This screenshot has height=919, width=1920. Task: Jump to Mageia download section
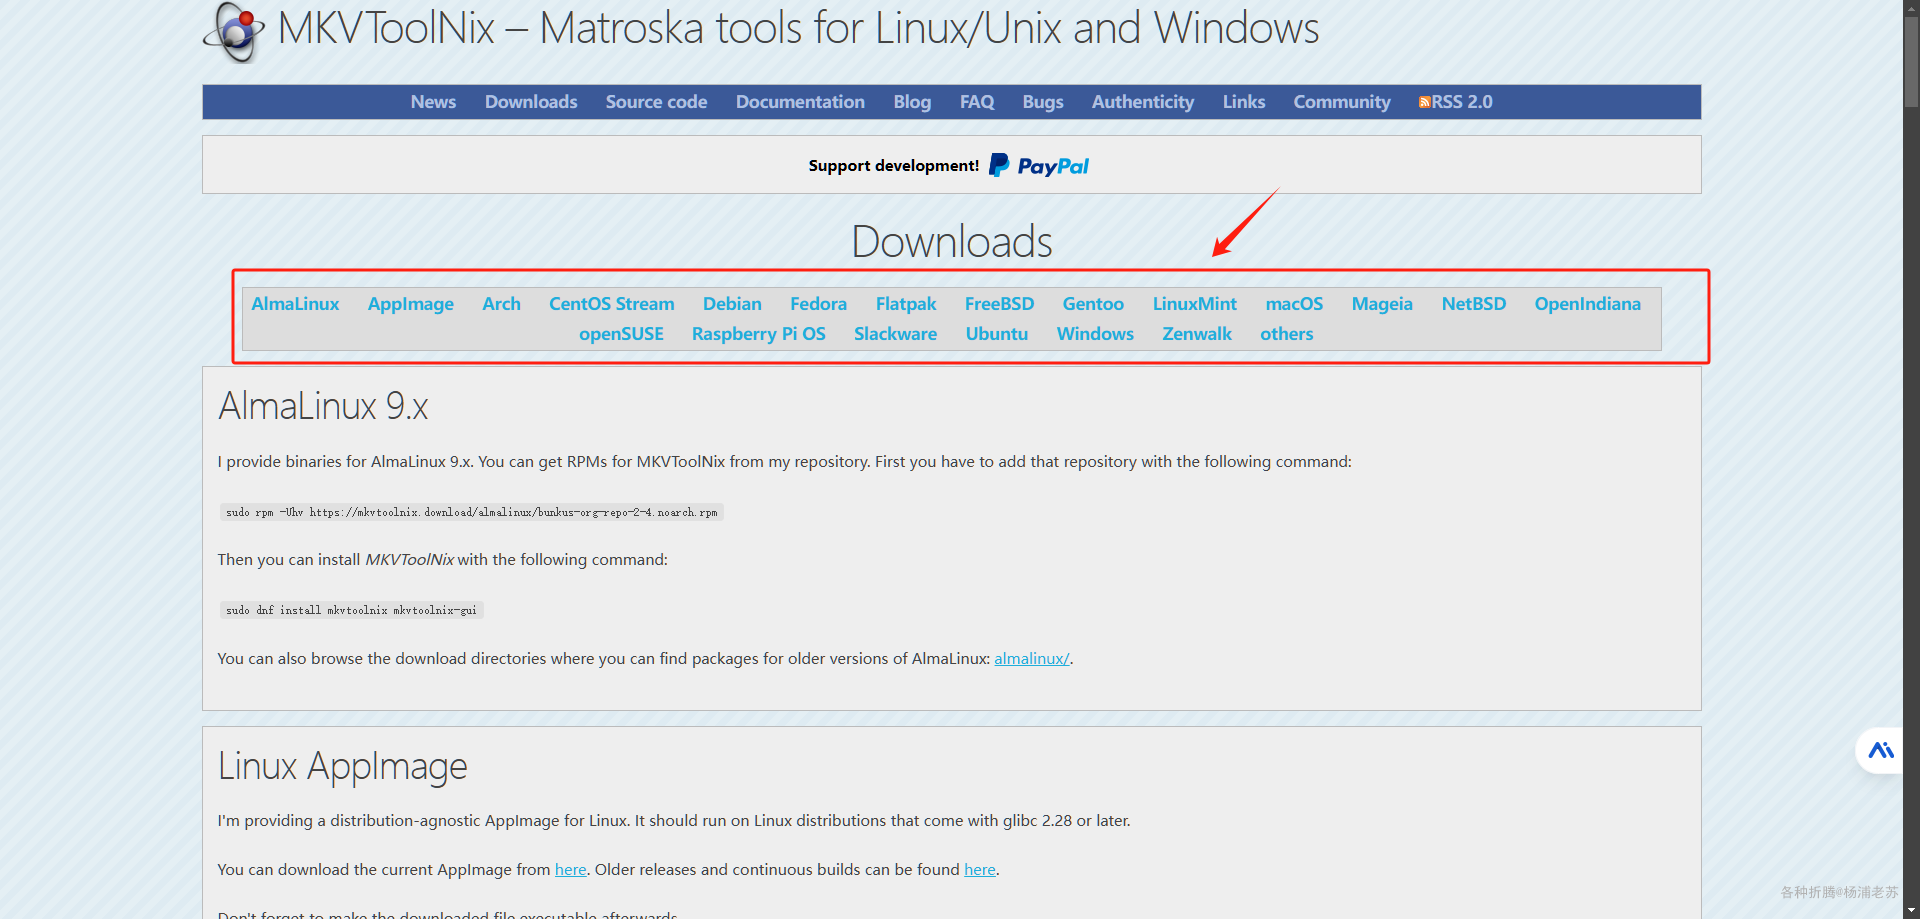(1382, 304)
